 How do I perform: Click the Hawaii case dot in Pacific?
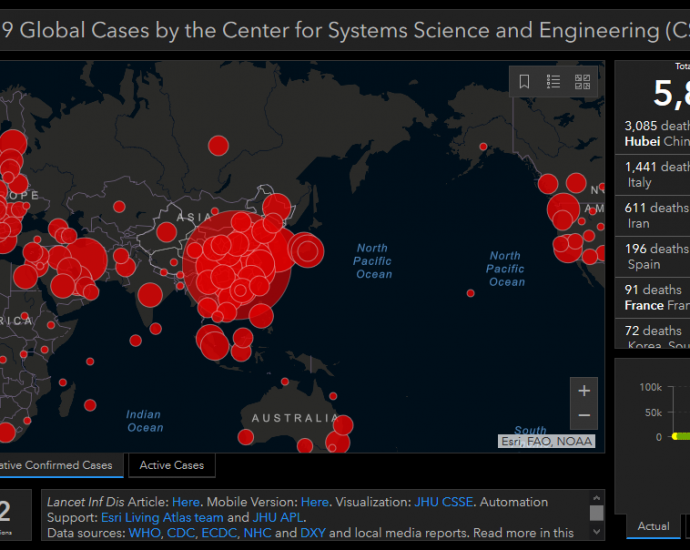pyautogui.click(x=470, y=293)
